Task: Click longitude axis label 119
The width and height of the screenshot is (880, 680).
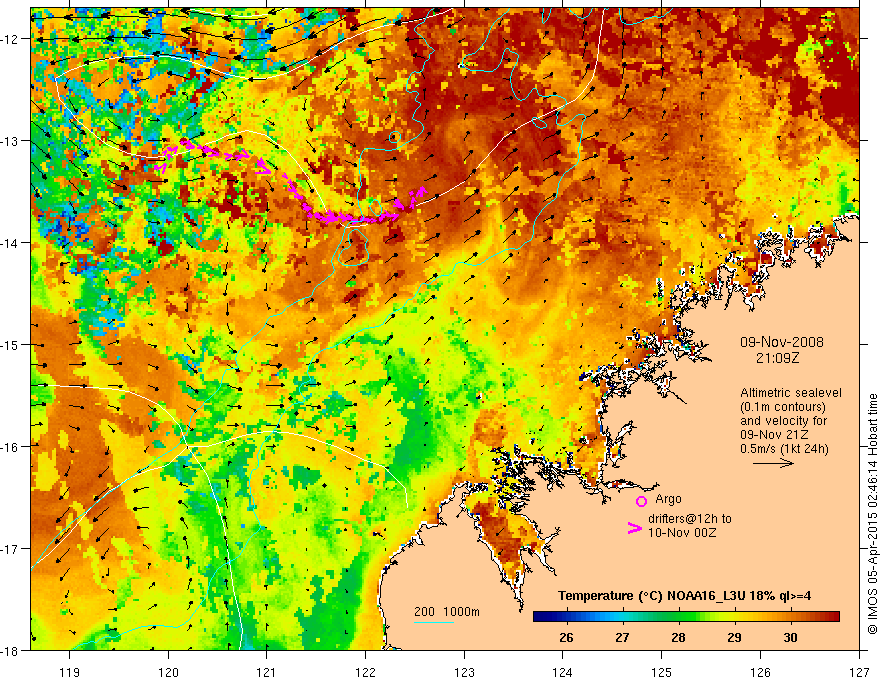Action: [x=70, y=672]
